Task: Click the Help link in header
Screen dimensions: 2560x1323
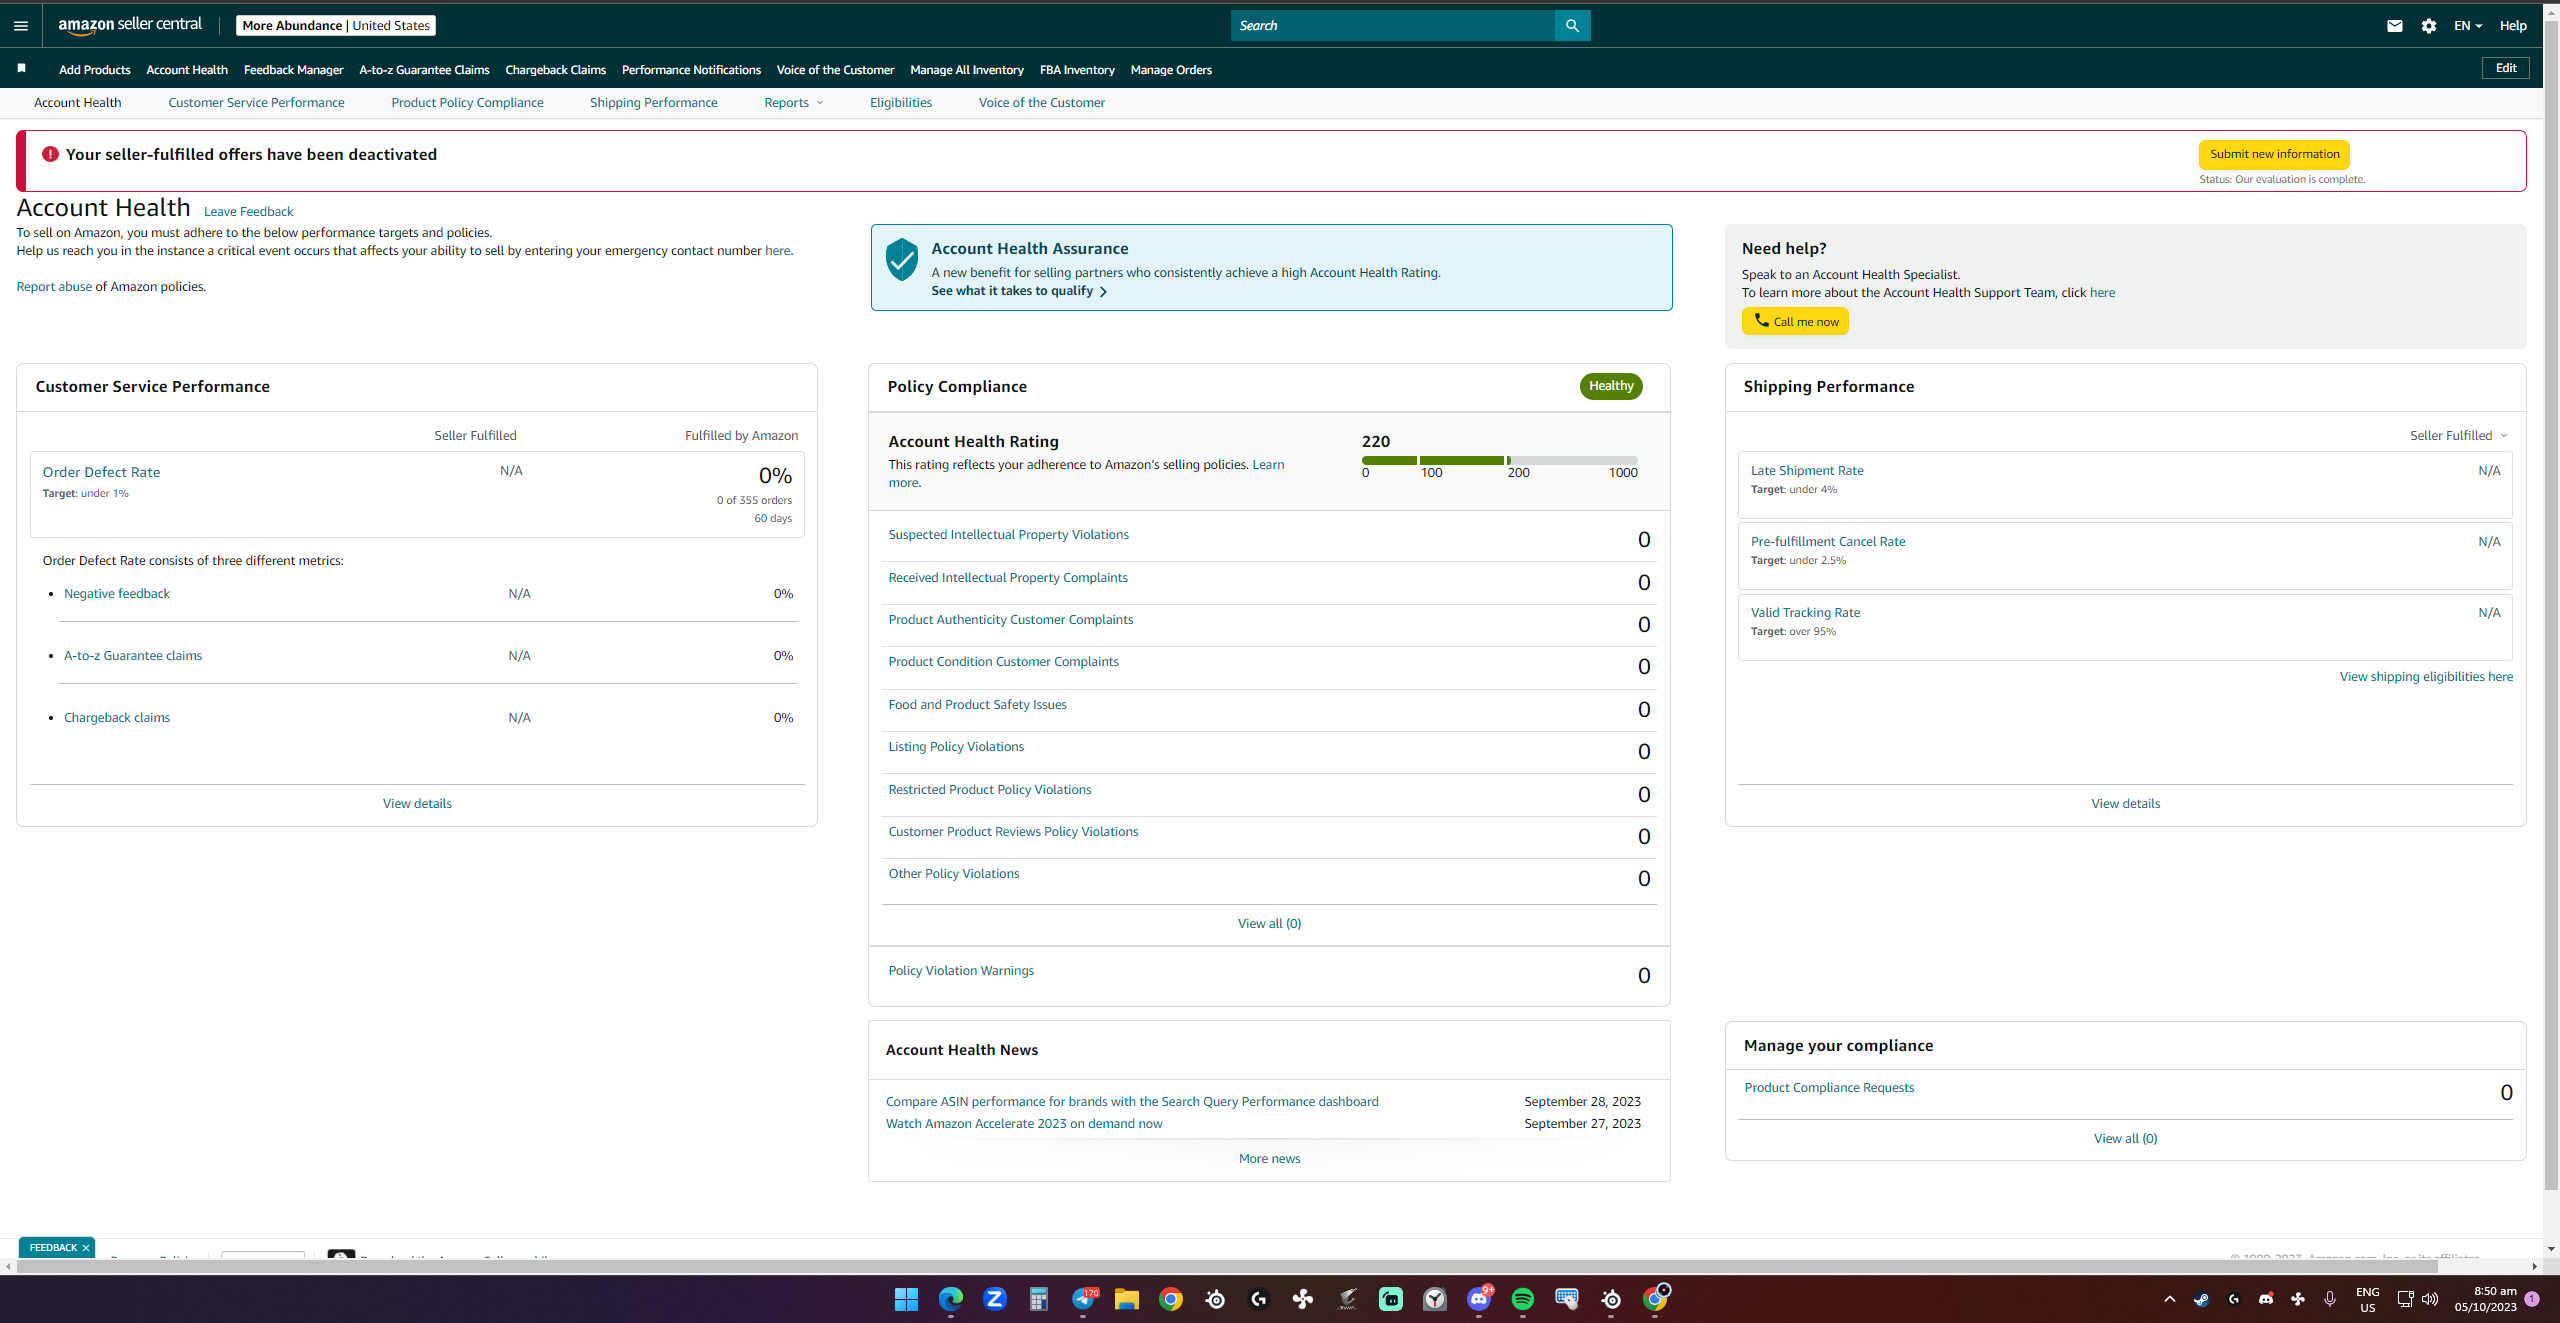Action: pyautogui.click(x=2513, y=26)
